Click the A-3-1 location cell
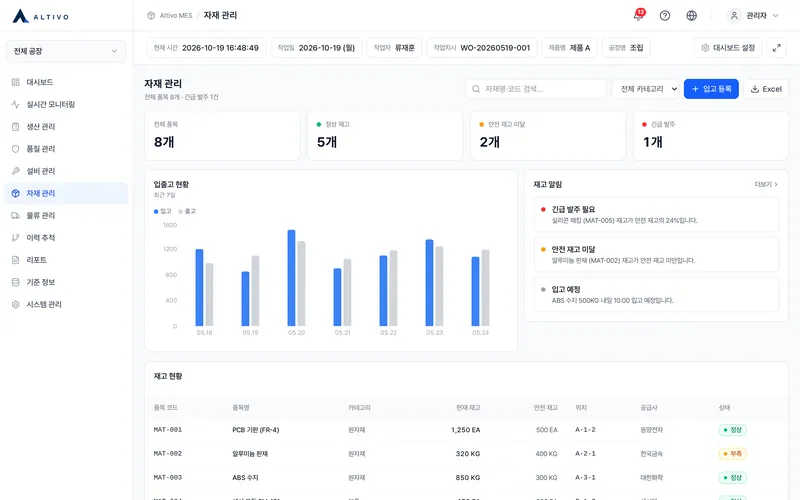The image size is (800, 500). coord(585,478)
